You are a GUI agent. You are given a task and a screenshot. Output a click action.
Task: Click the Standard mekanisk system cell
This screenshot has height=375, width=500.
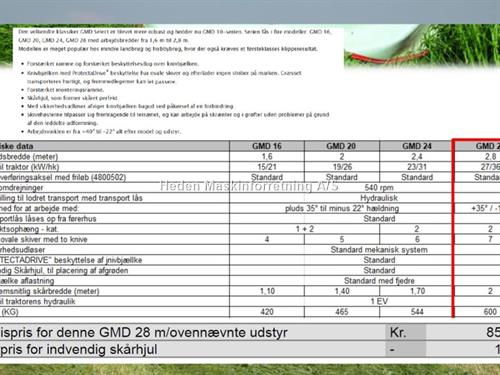coord(379,250)
